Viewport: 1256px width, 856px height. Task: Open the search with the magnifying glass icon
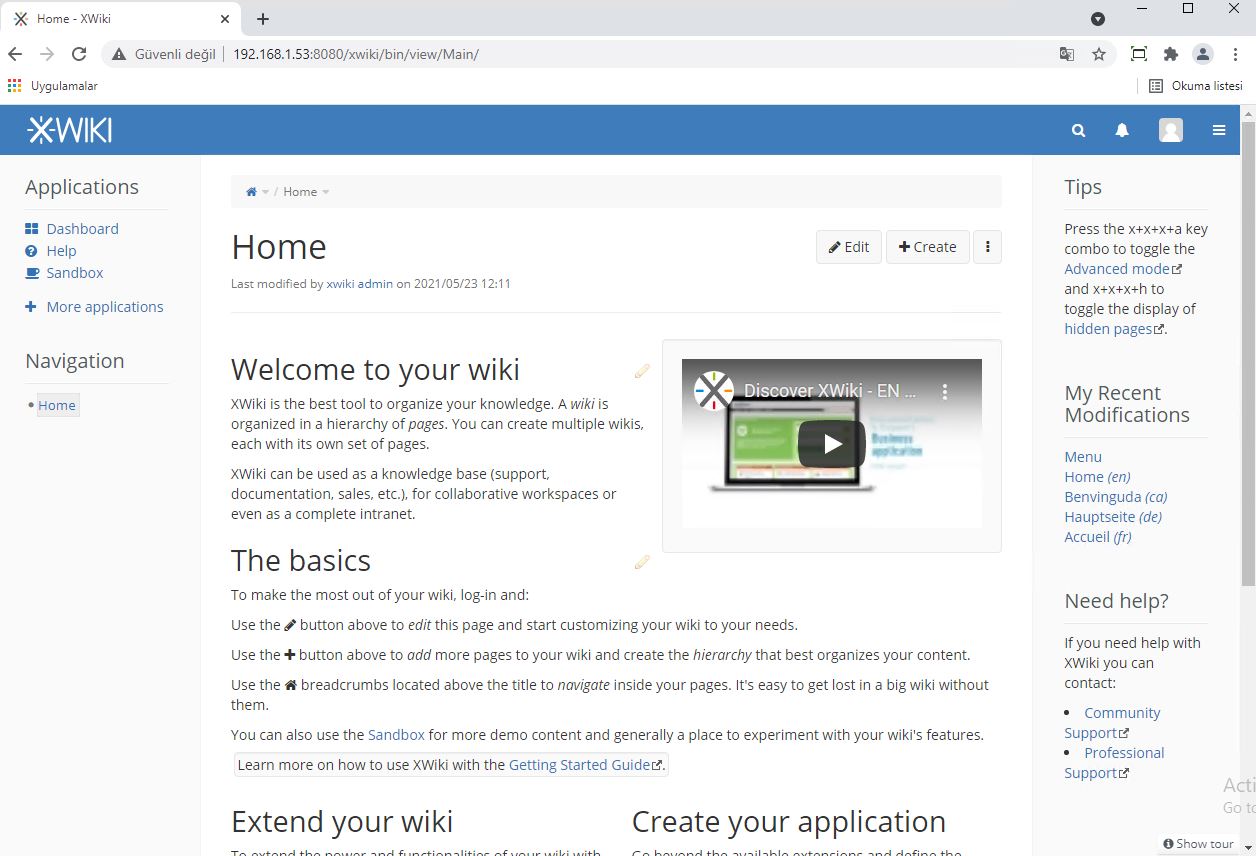click(1077, 130)
